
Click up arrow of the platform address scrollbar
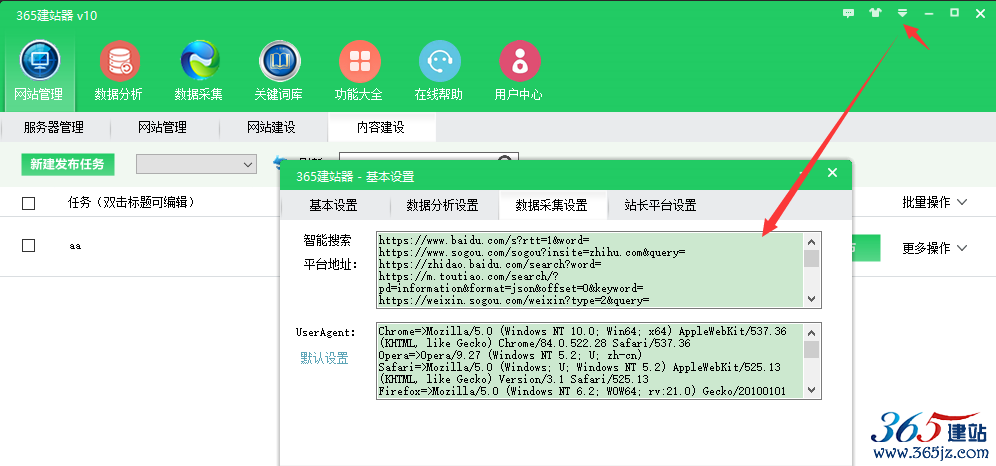coord(812,241)
